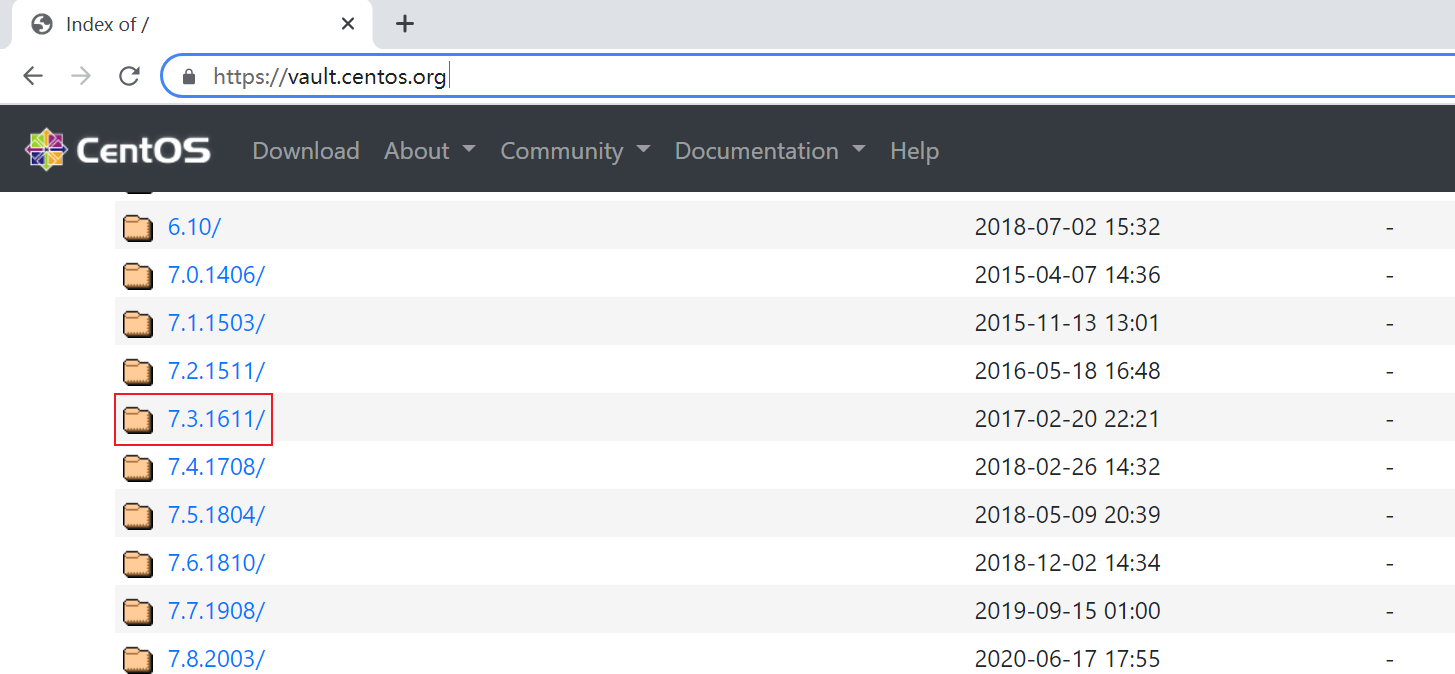Click the folder icon next to 7.0.1406/
This screenshot has height=674, width=1455.
click(138, 276)
